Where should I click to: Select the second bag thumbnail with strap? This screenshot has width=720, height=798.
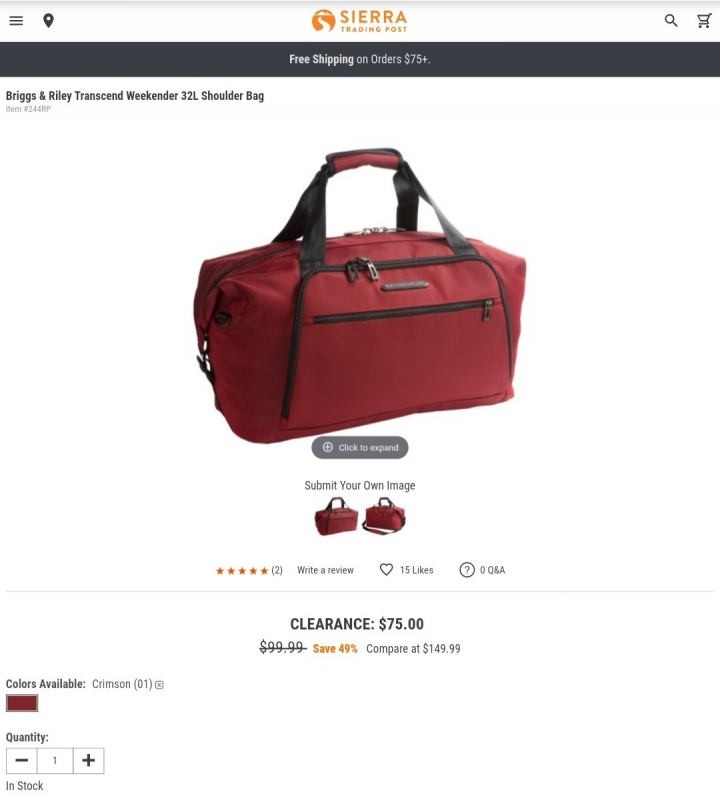(384, 516)
